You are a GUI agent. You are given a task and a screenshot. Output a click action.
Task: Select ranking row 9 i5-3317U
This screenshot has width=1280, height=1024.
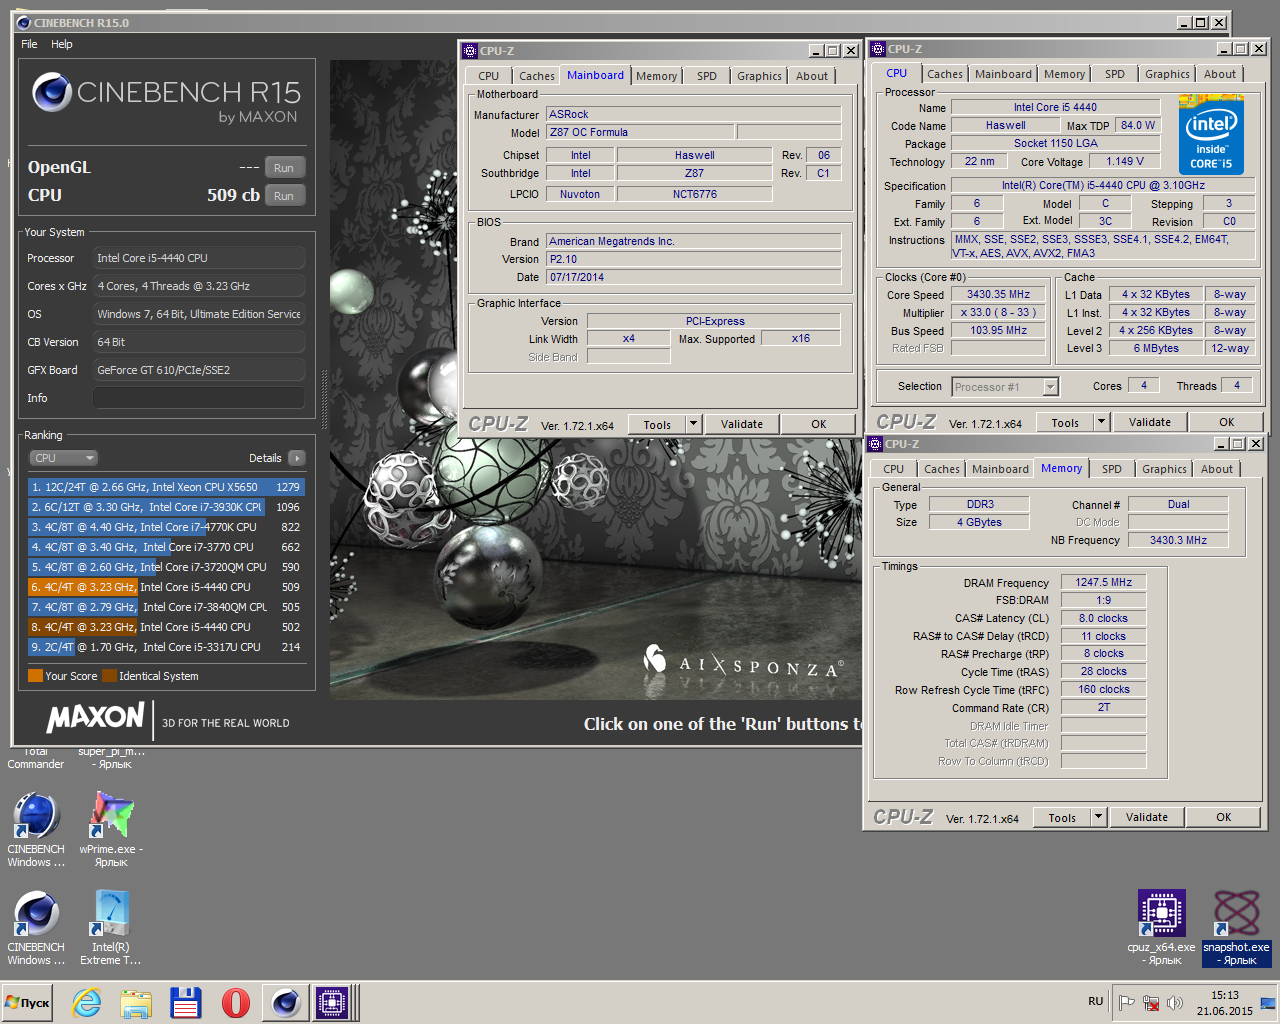166,647
